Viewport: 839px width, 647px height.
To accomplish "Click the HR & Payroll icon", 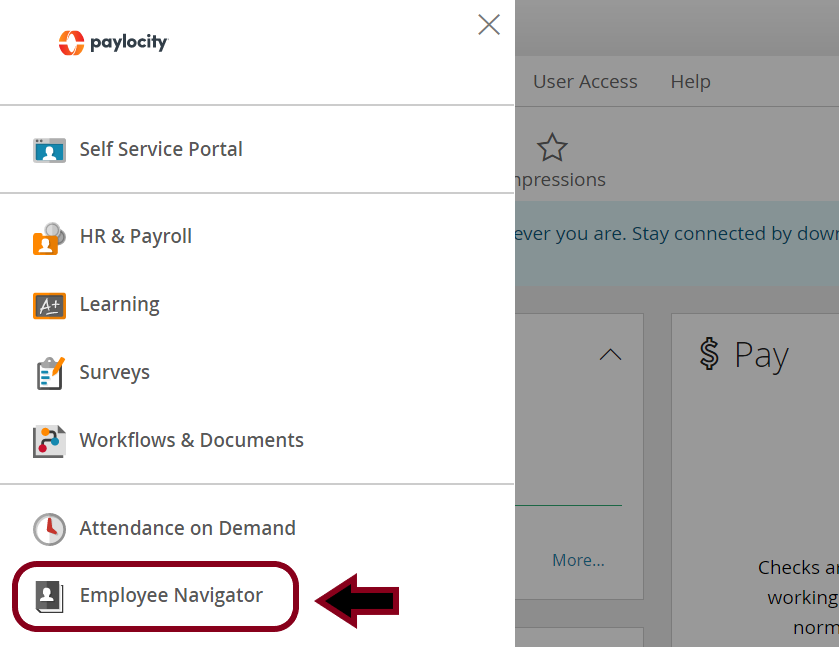I will pos(49,239).
